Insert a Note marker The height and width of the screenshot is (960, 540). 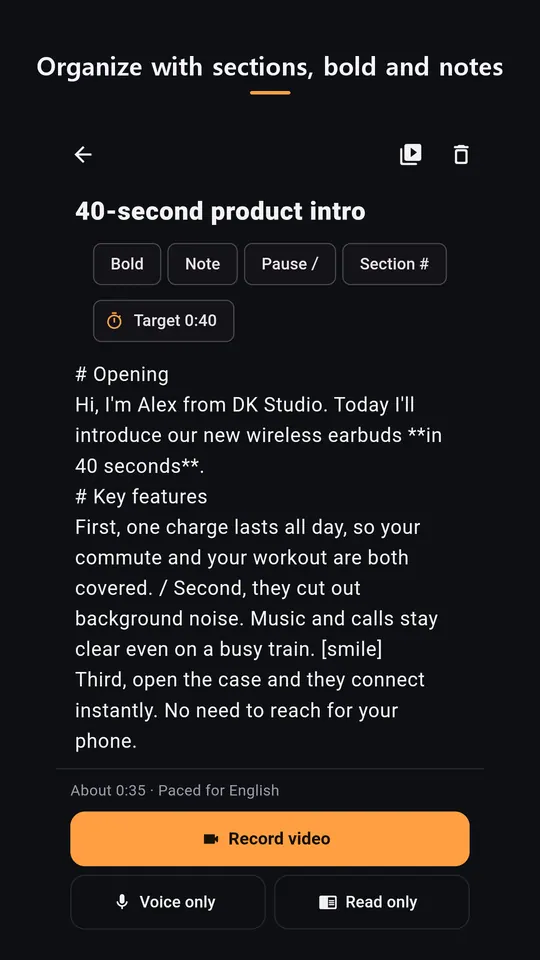(x=203, y=264)
